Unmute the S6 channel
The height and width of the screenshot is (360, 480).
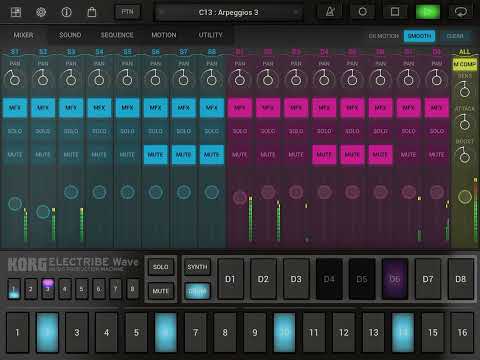point(155,155)
